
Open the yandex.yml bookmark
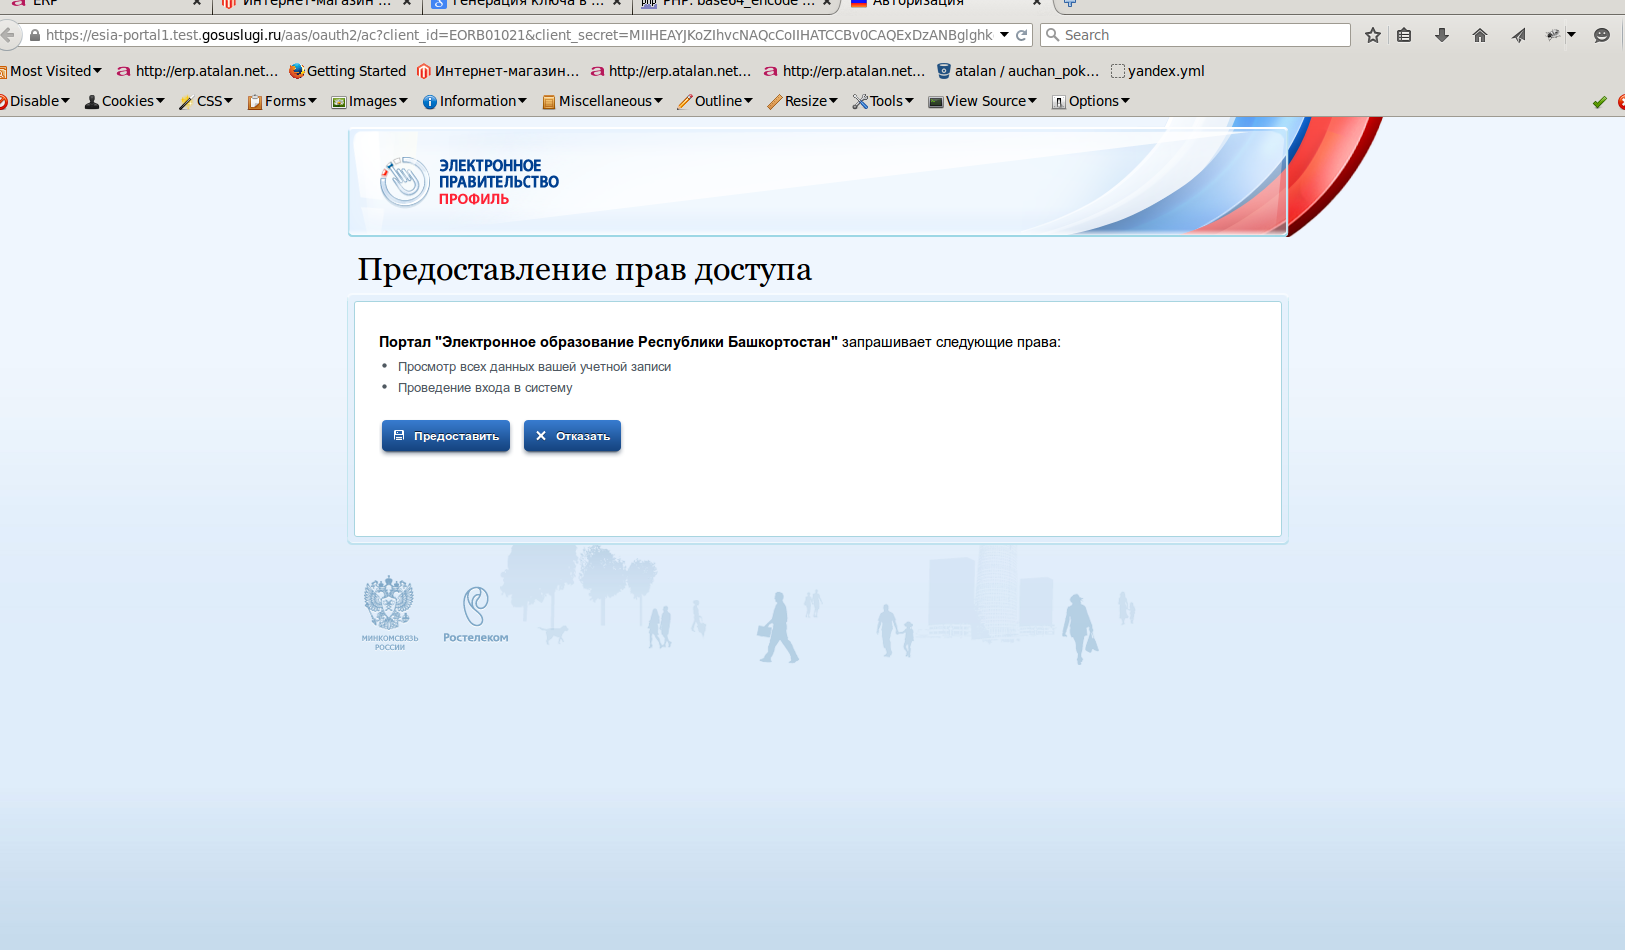coord(1157,71)
